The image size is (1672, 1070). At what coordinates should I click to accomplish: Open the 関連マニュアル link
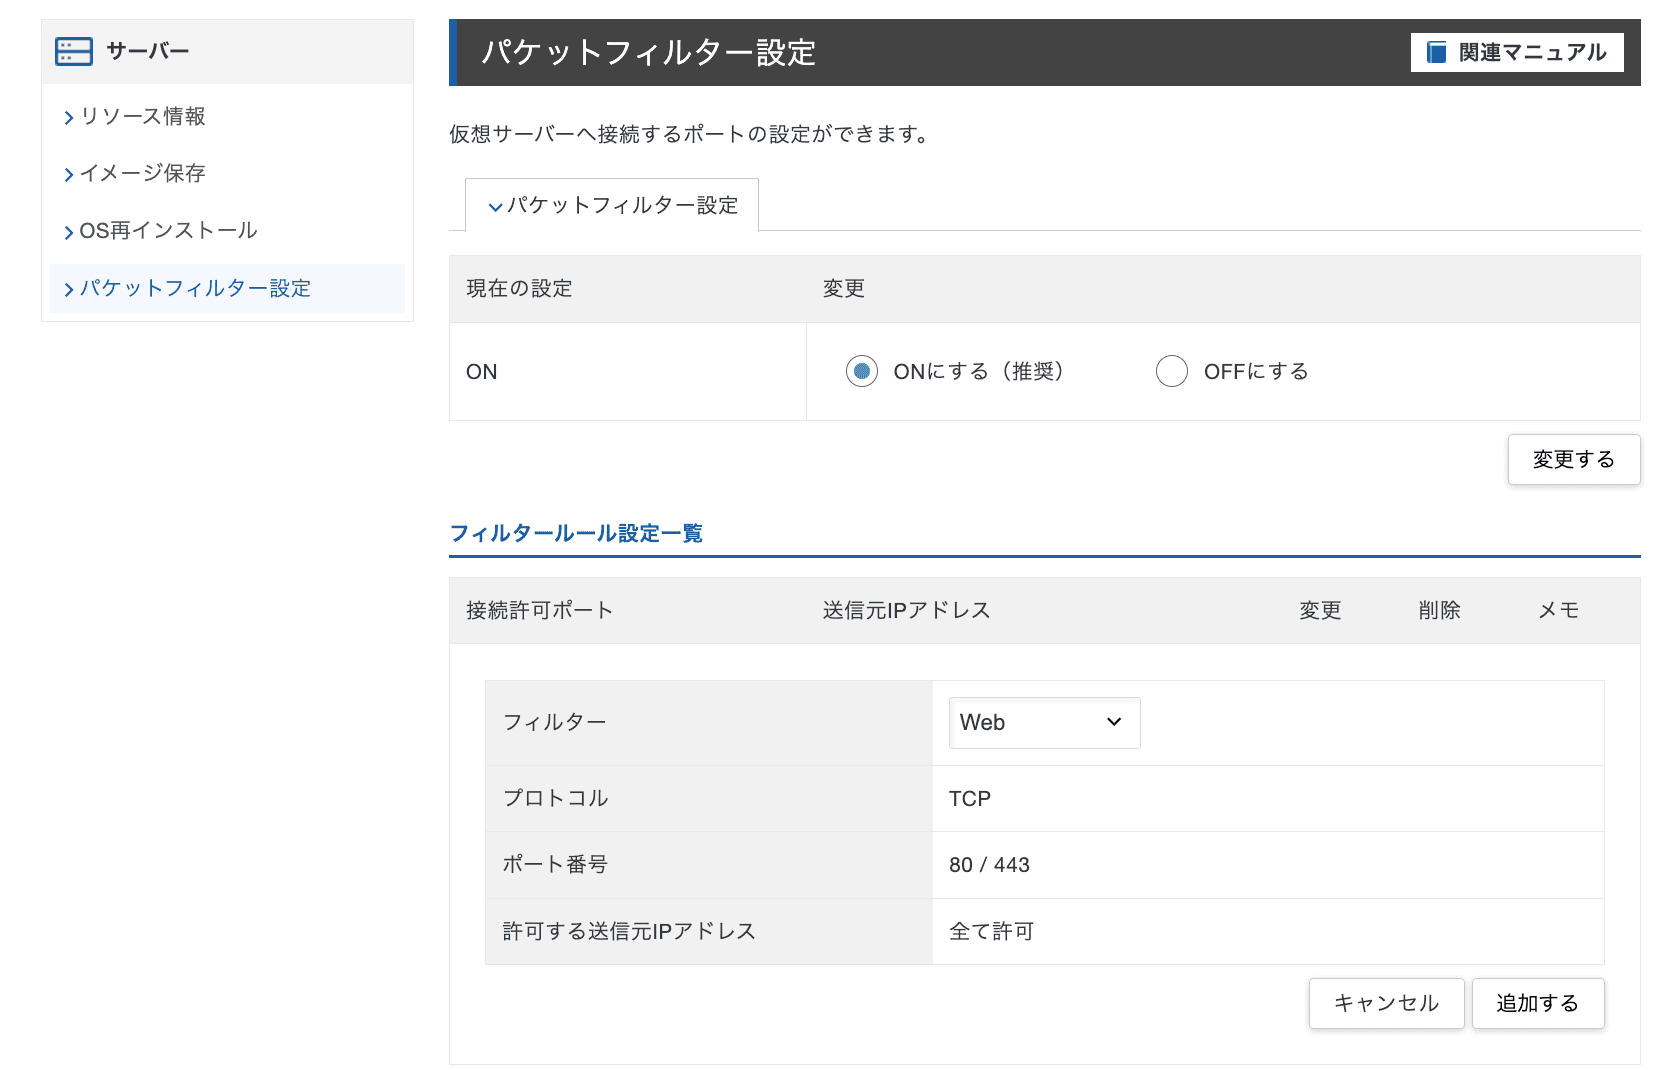[1530, 52]
